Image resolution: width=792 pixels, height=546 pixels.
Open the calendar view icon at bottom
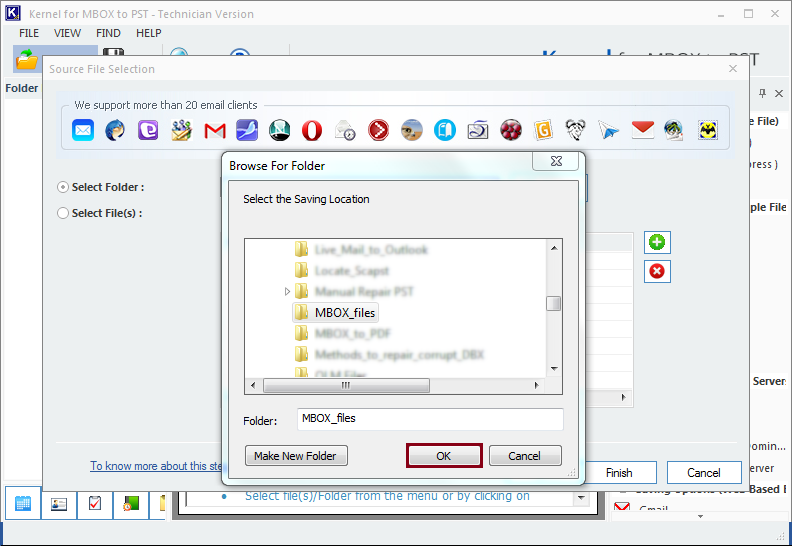click(23, 504)
